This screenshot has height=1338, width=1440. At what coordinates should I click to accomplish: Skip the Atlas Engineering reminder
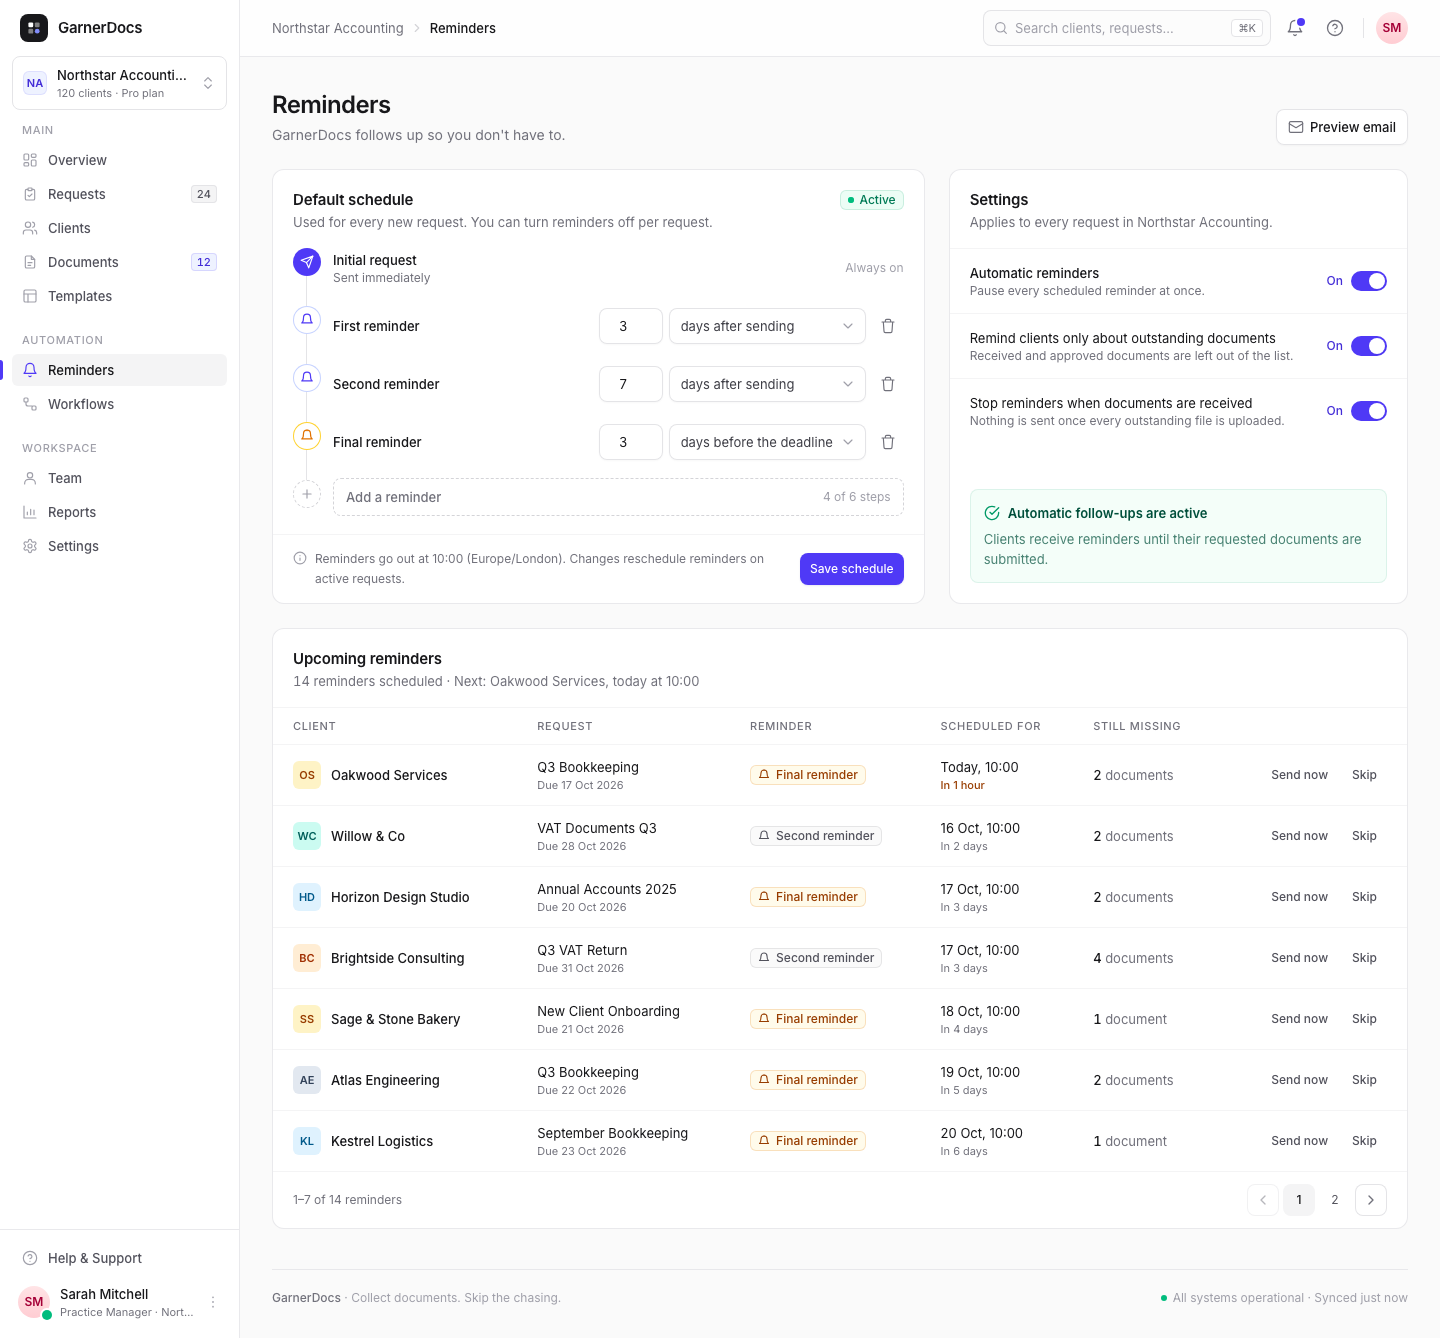point(1364,1080)
